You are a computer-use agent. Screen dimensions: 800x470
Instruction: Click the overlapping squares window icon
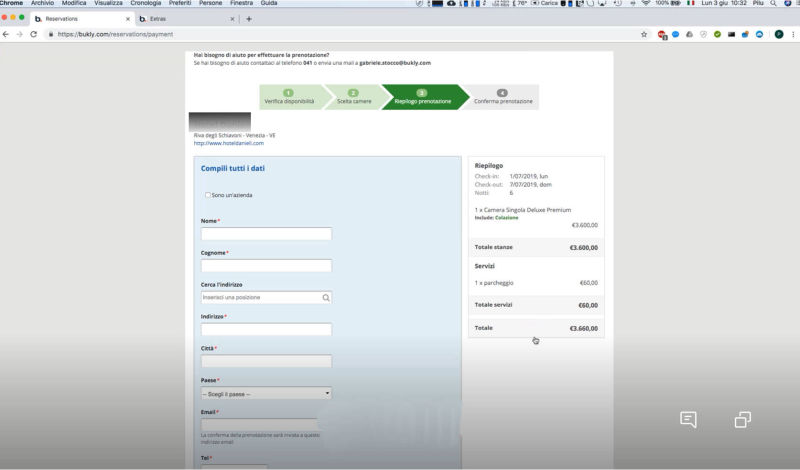point(743,419)
